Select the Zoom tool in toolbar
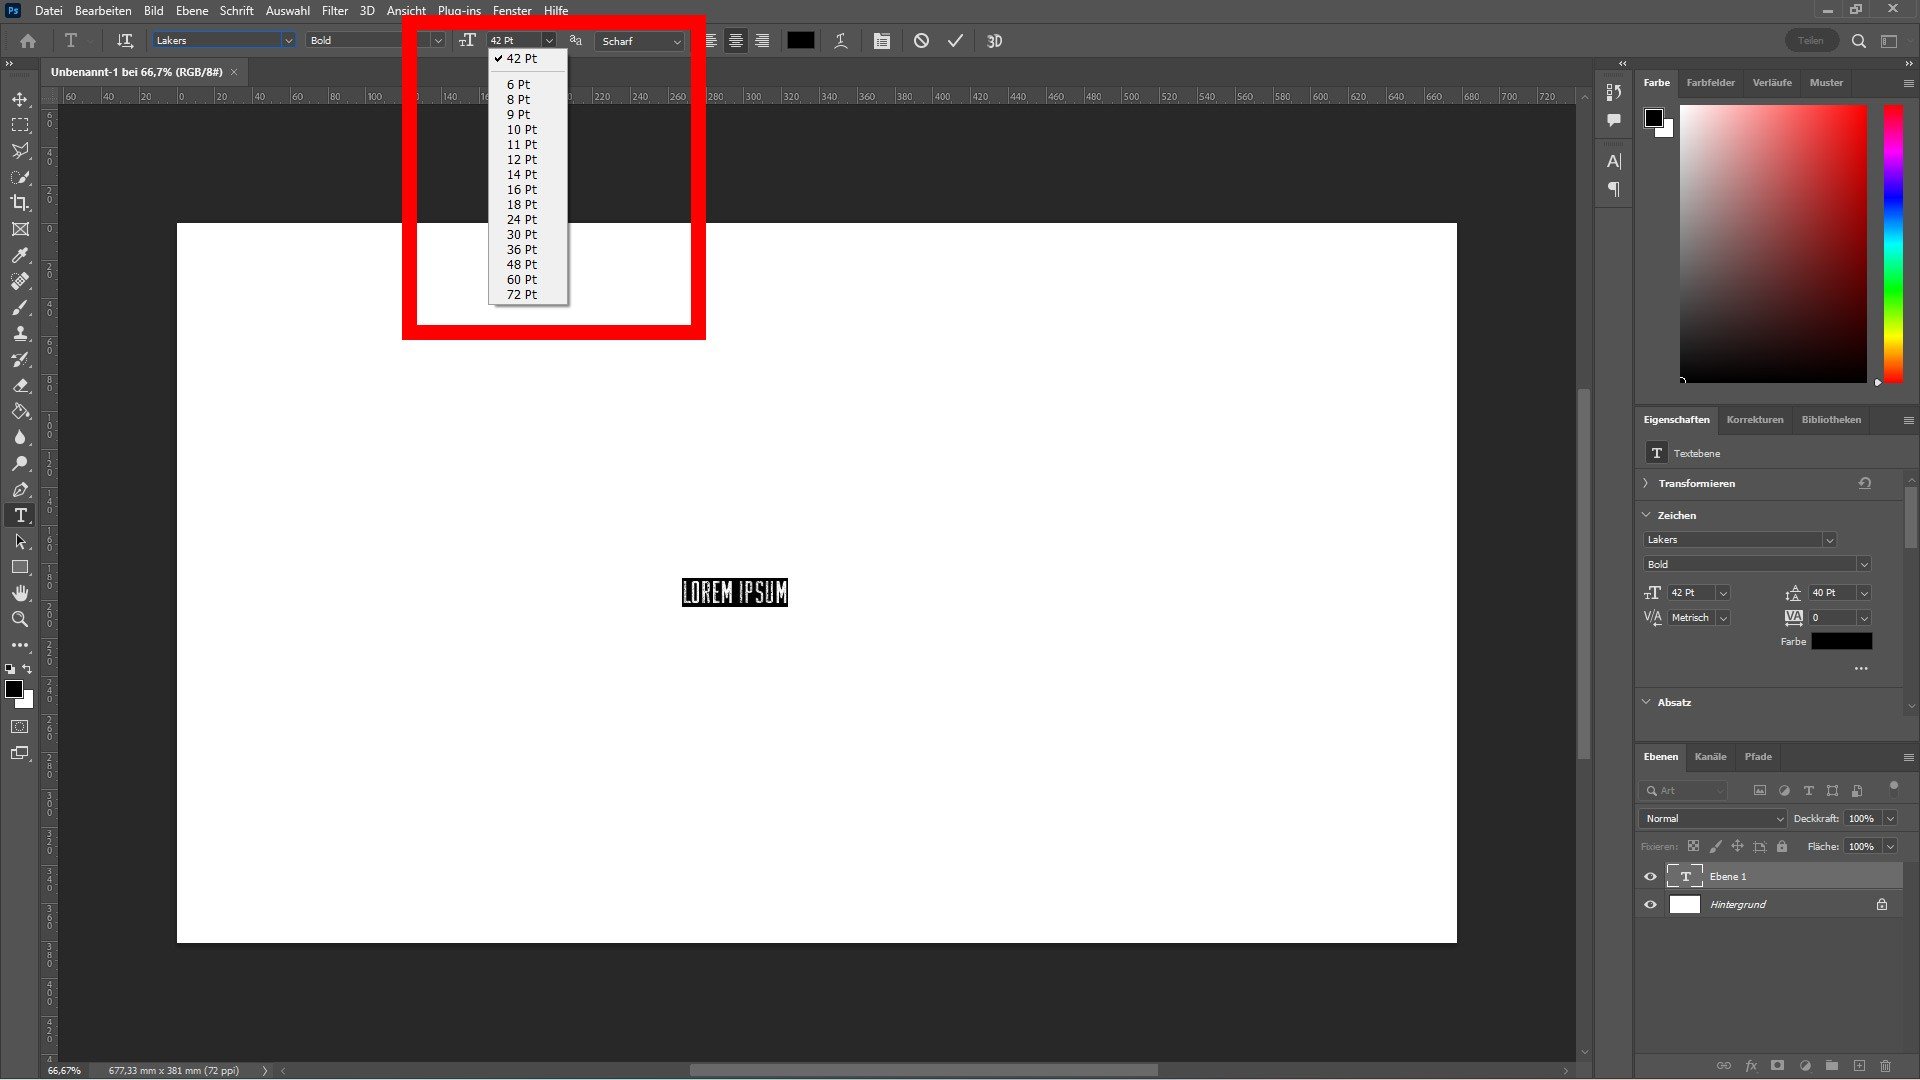This screenshot has width=1920, height=1080. click(x=20, y=619)
